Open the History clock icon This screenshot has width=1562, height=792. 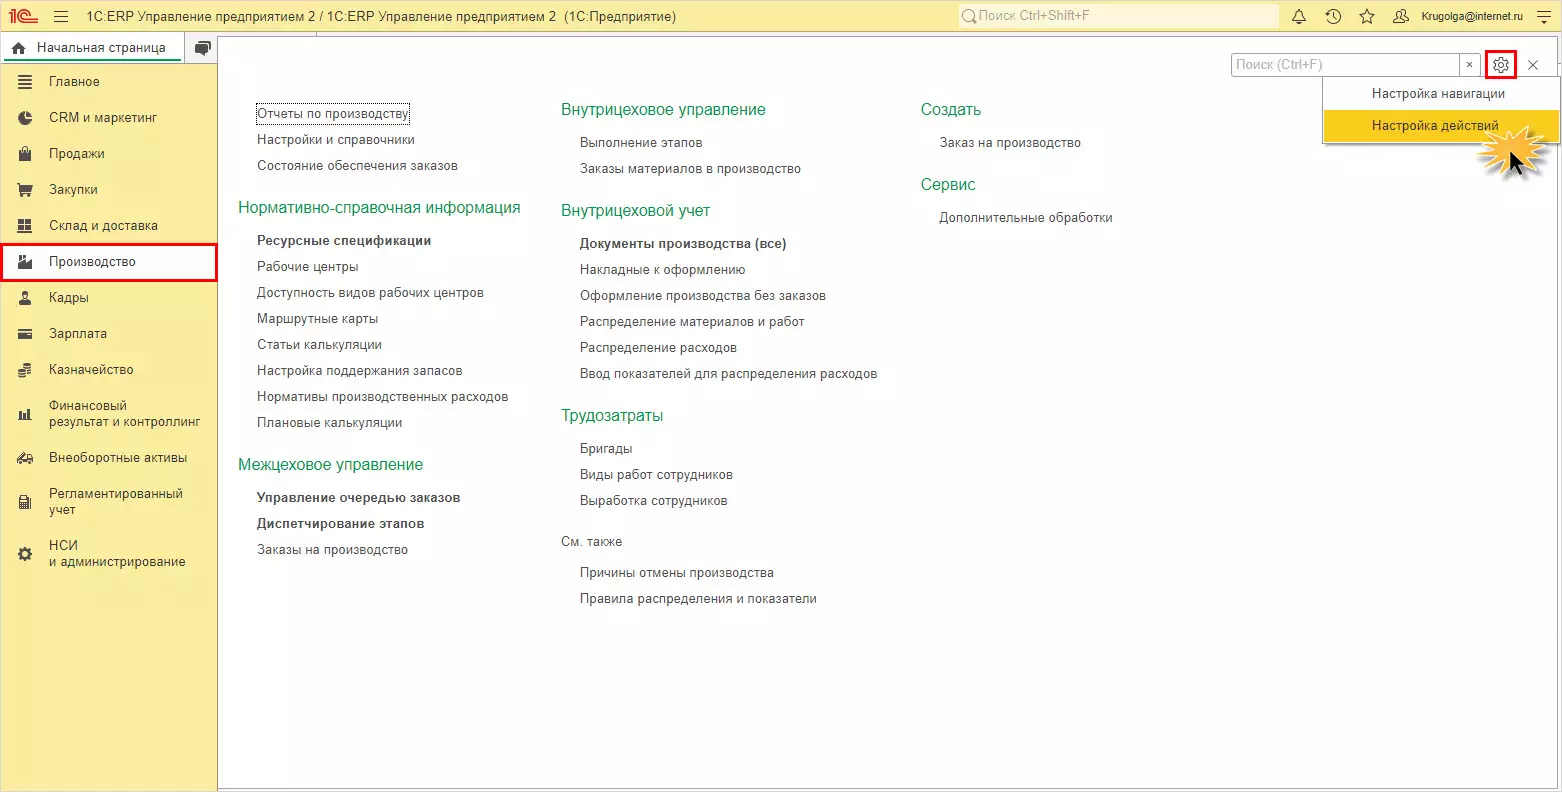click(1333, 17)
